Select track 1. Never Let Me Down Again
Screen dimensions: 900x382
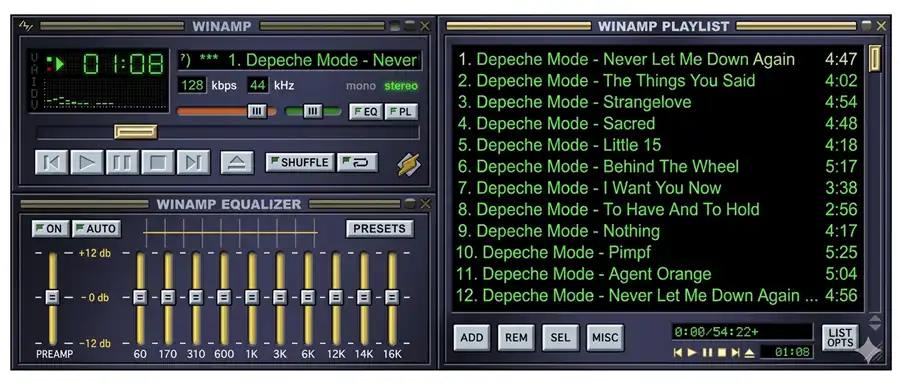click(x=657, y=59)
